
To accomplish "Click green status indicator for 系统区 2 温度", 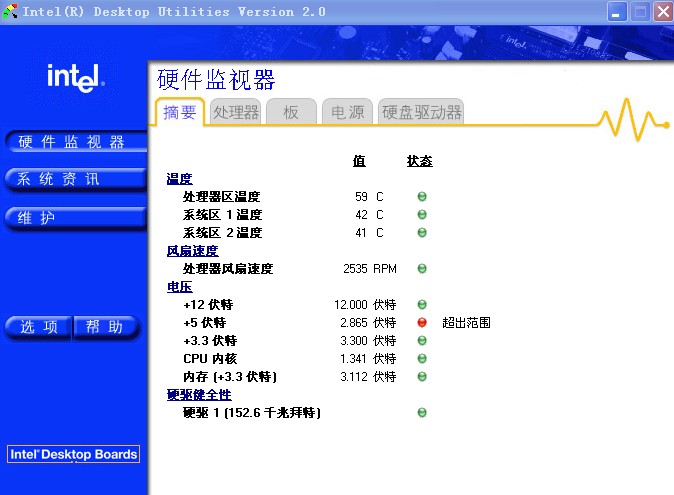I will click(x=422, y=232).
